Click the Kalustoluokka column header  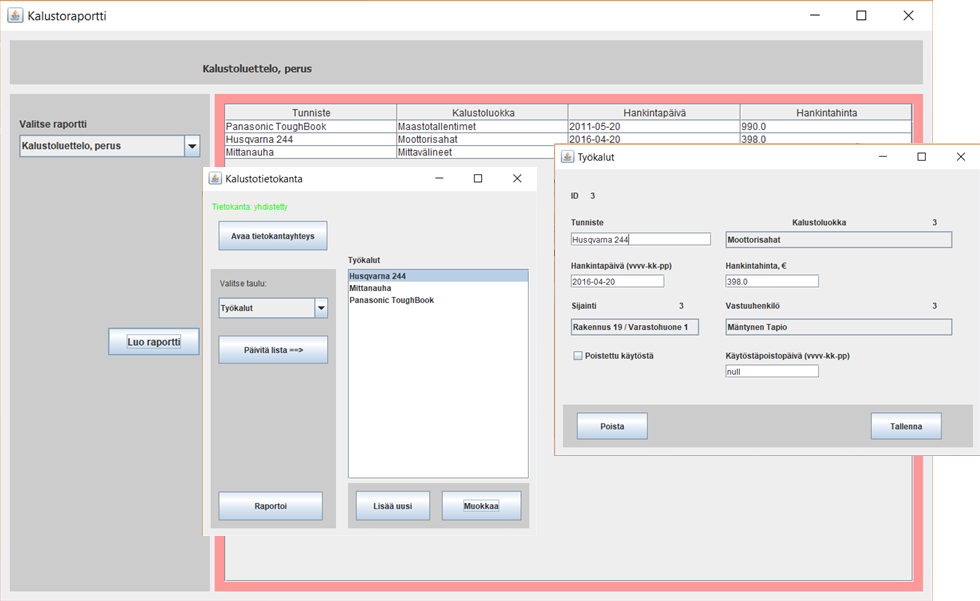click(x=482, y=113)
